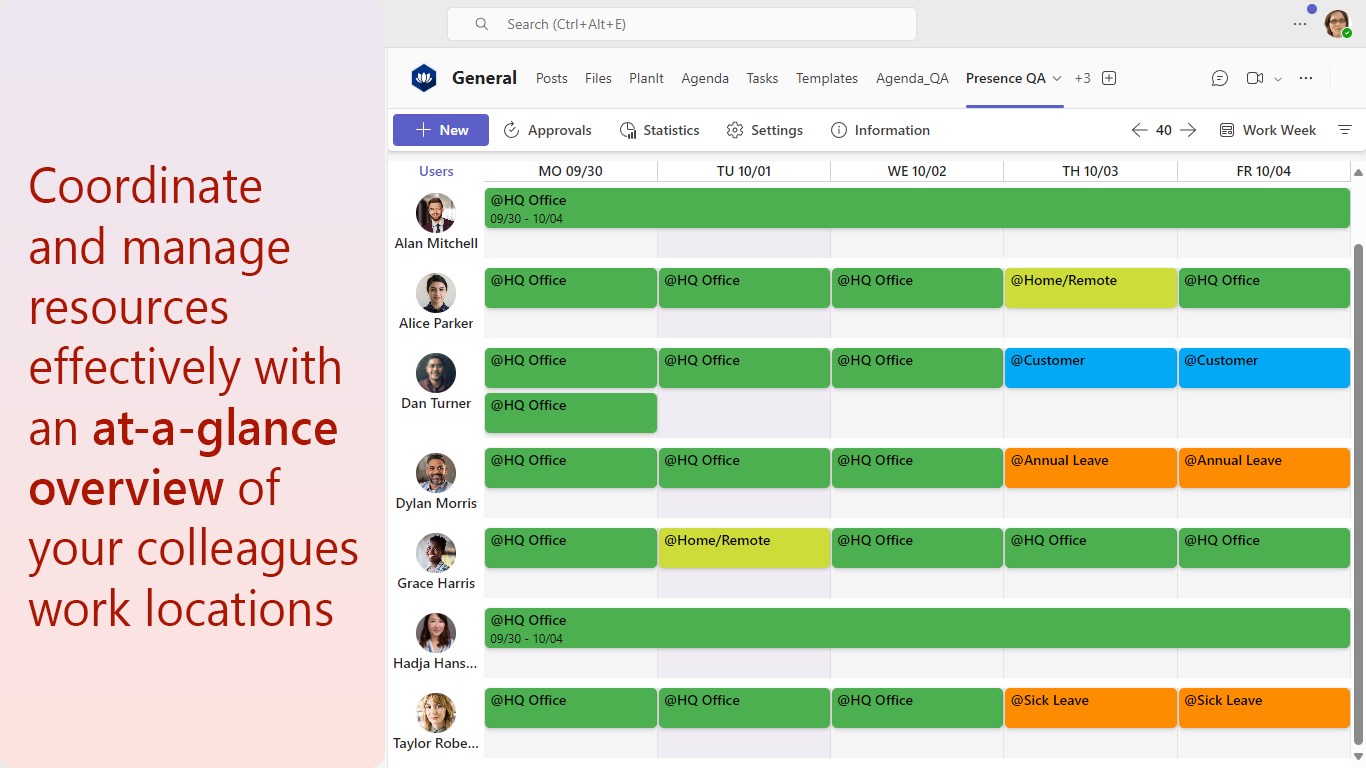Viewport: 1366px width, 768px height.
Task: Show the +3 hidden tabs
Action: pos(1082,78)
